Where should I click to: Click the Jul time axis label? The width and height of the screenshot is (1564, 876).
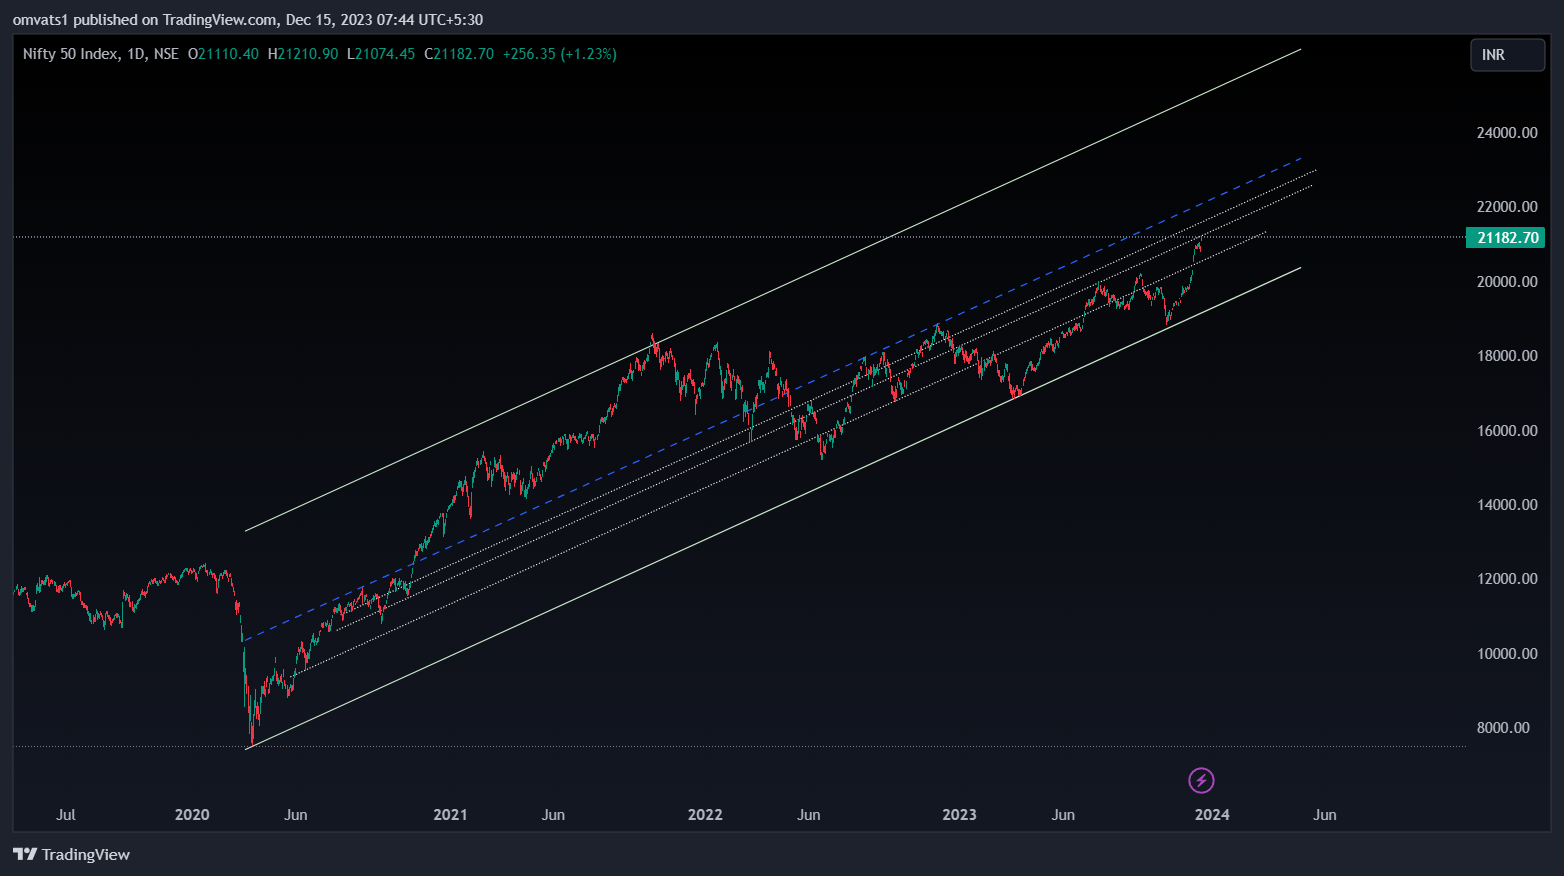[x=66, y=815]
